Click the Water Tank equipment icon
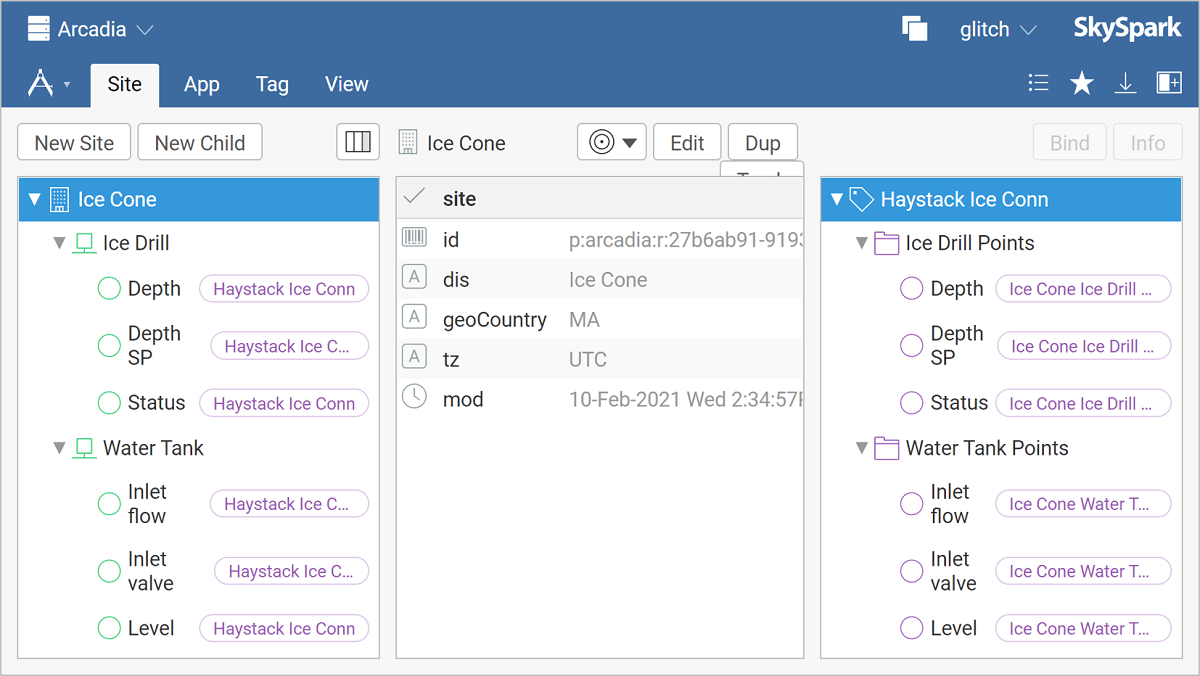Image resolution: width=1200 pixels, height=676 pixels. 84,448
